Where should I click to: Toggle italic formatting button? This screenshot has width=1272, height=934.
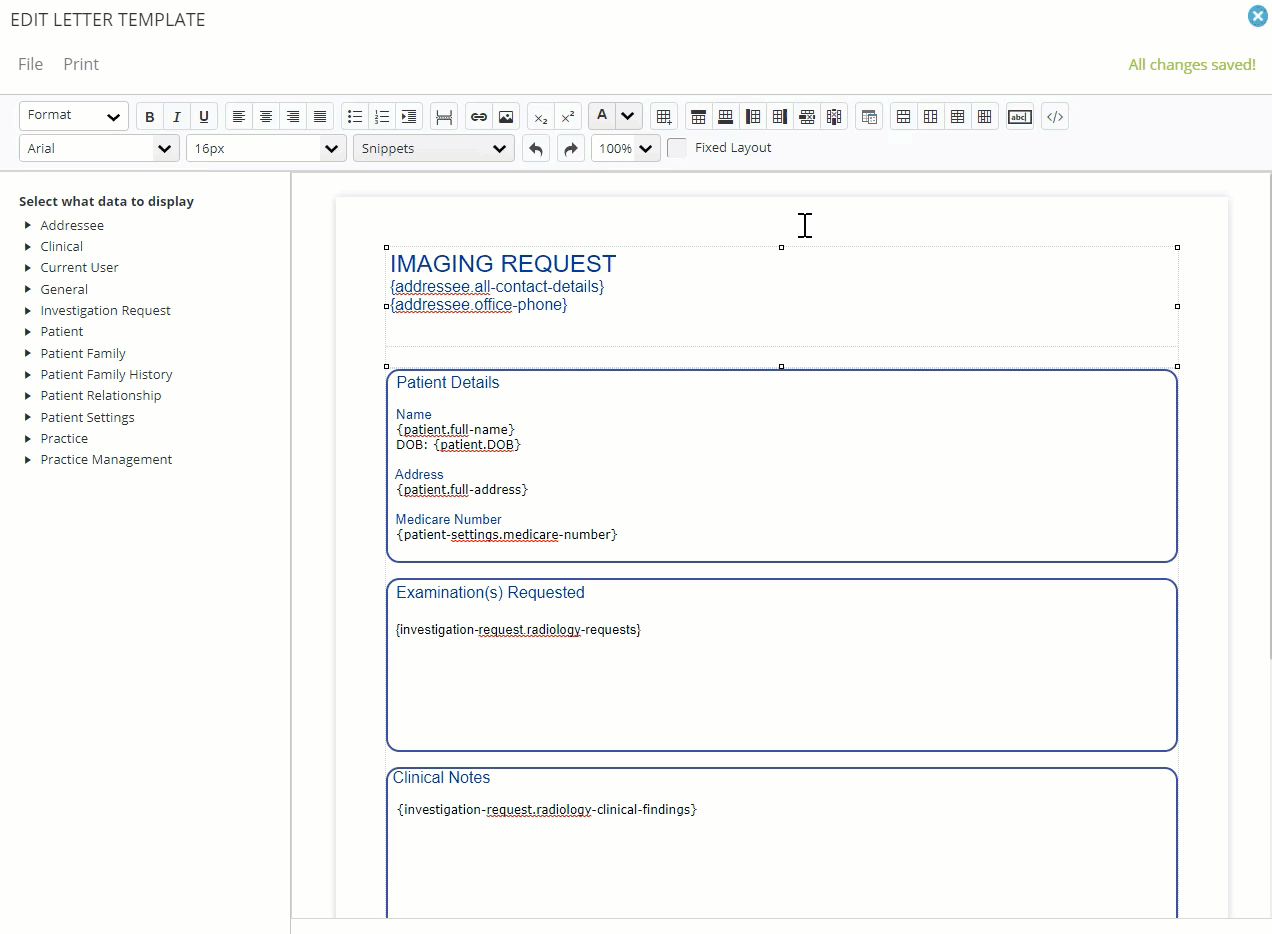pos(177,117)
